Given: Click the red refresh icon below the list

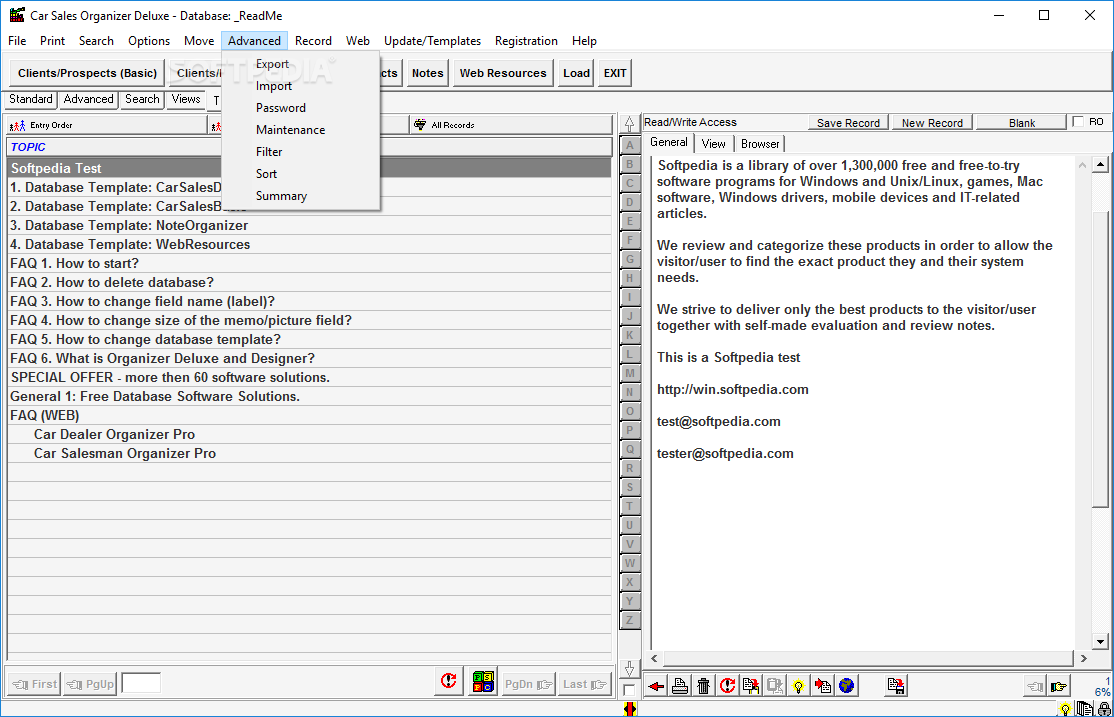Looking at the screenshot, I should [449, 681].
